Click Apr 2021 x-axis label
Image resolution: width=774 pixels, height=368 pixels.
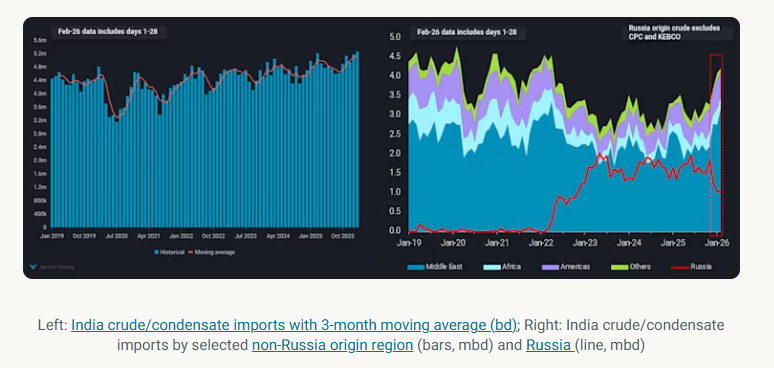[150, 236]
